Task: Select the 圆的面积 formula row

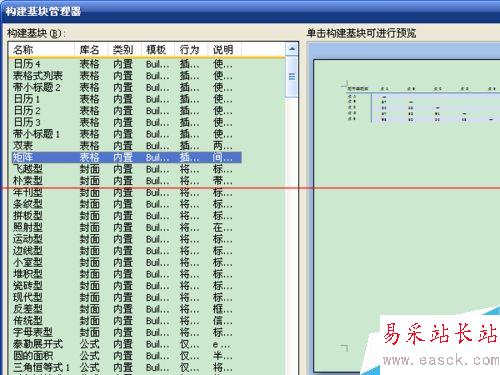Action: coord(126,355)
